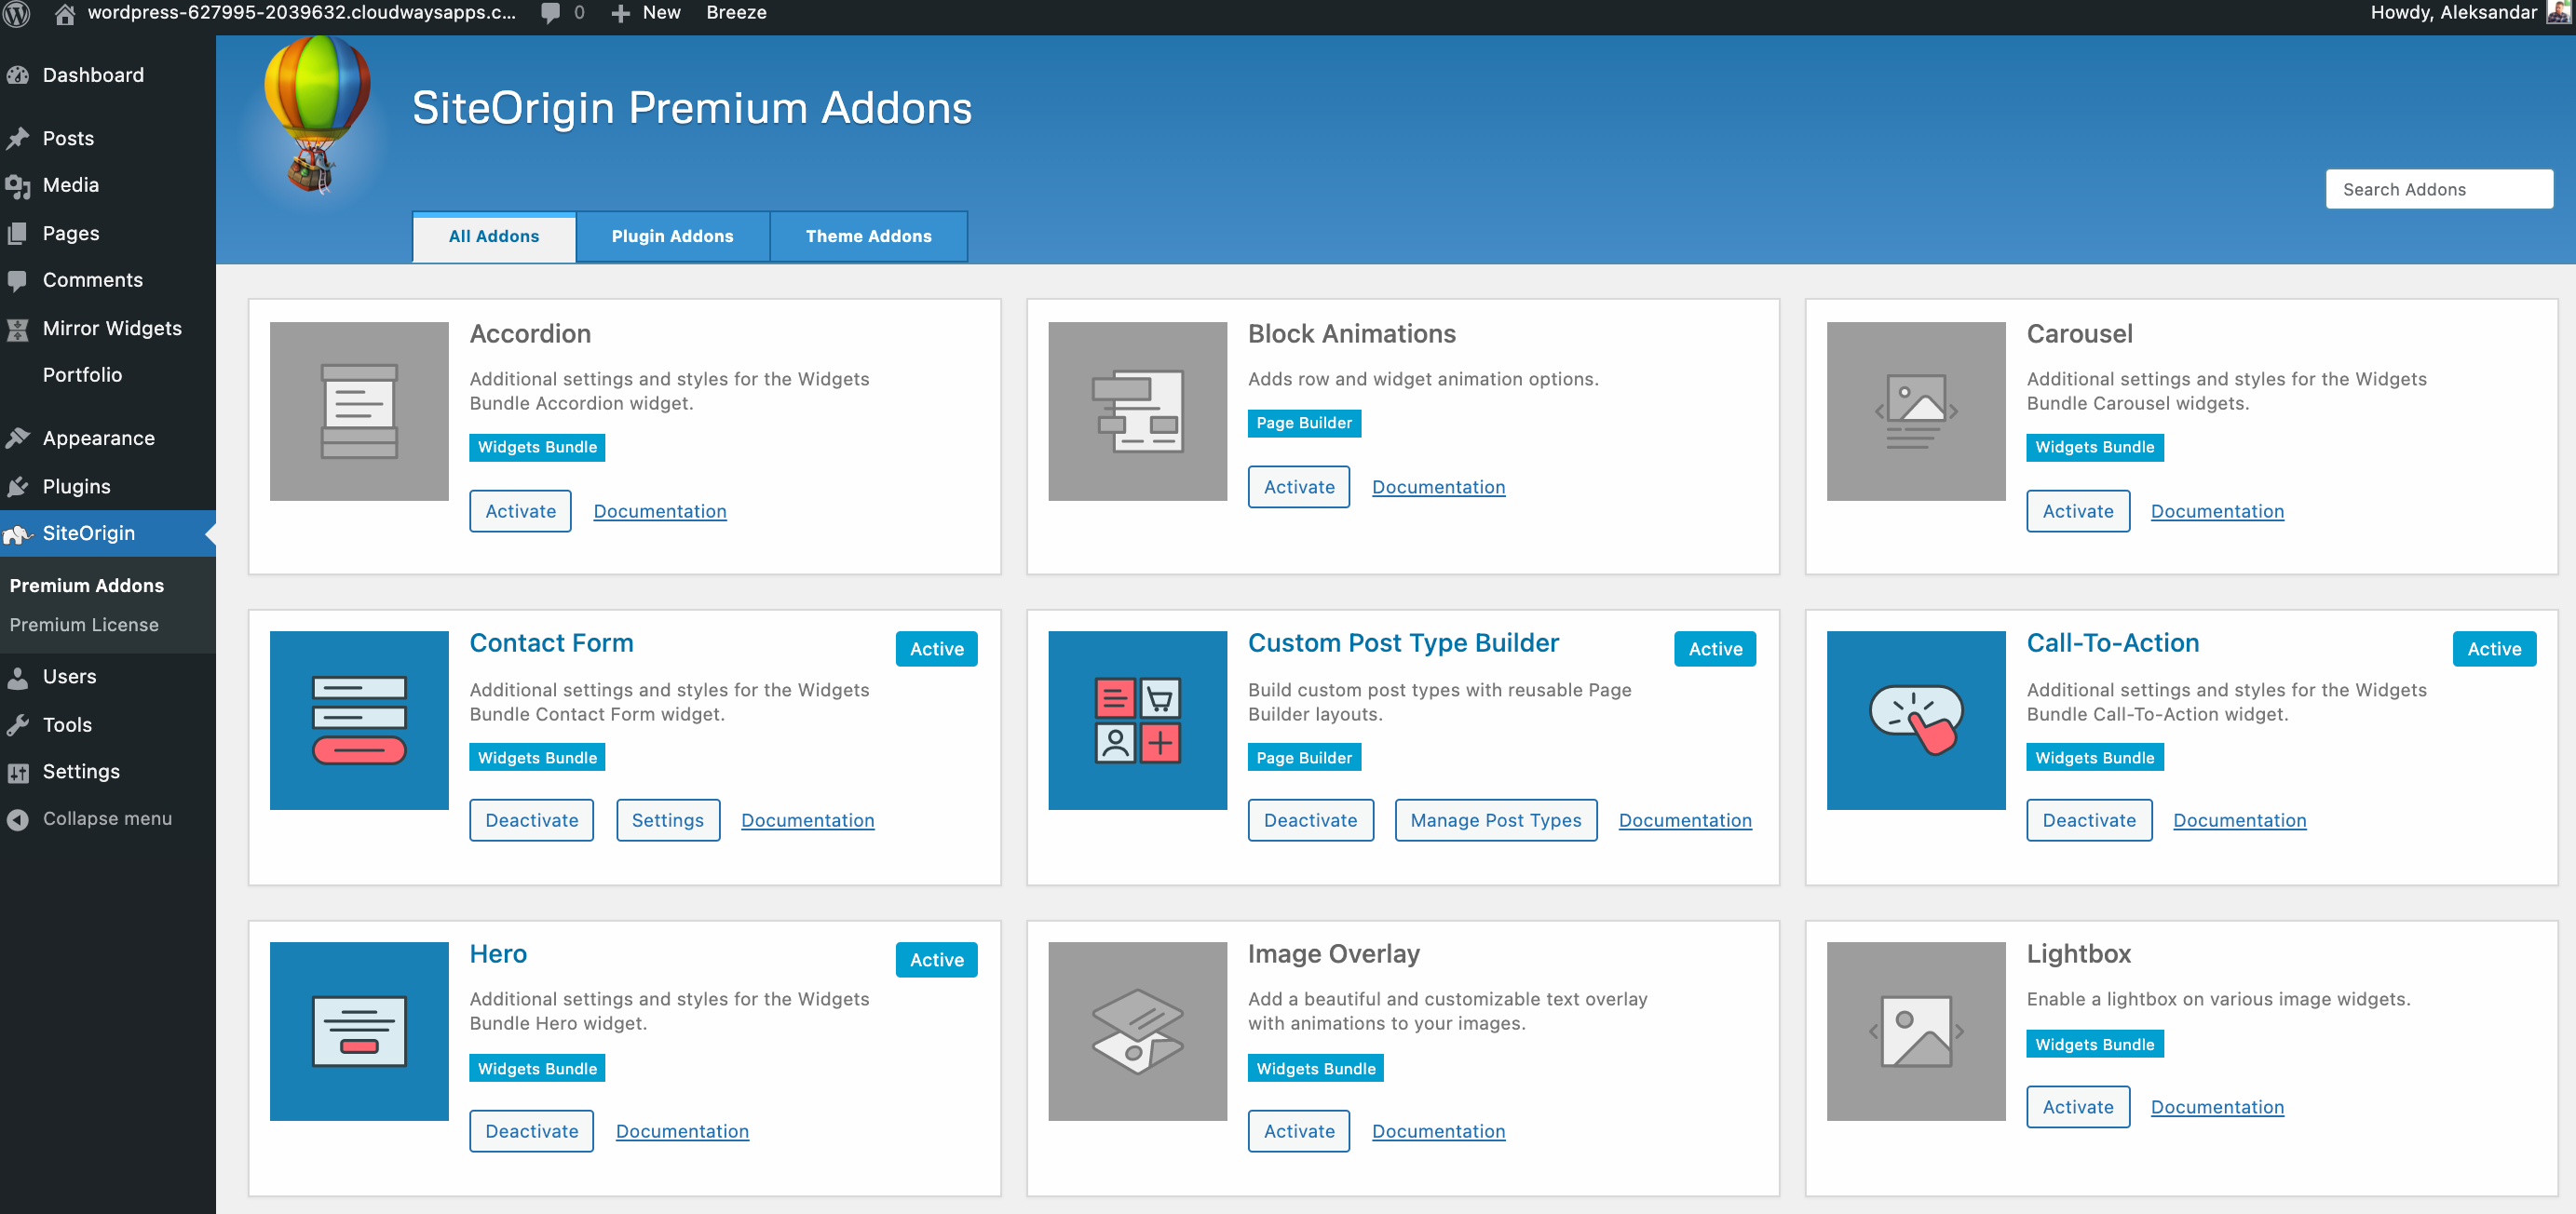The width and height of the screenshot is (2576, 1214).
Task: Click the SiteOrigin balloon icon in sidebar
Action: (17, 533)
